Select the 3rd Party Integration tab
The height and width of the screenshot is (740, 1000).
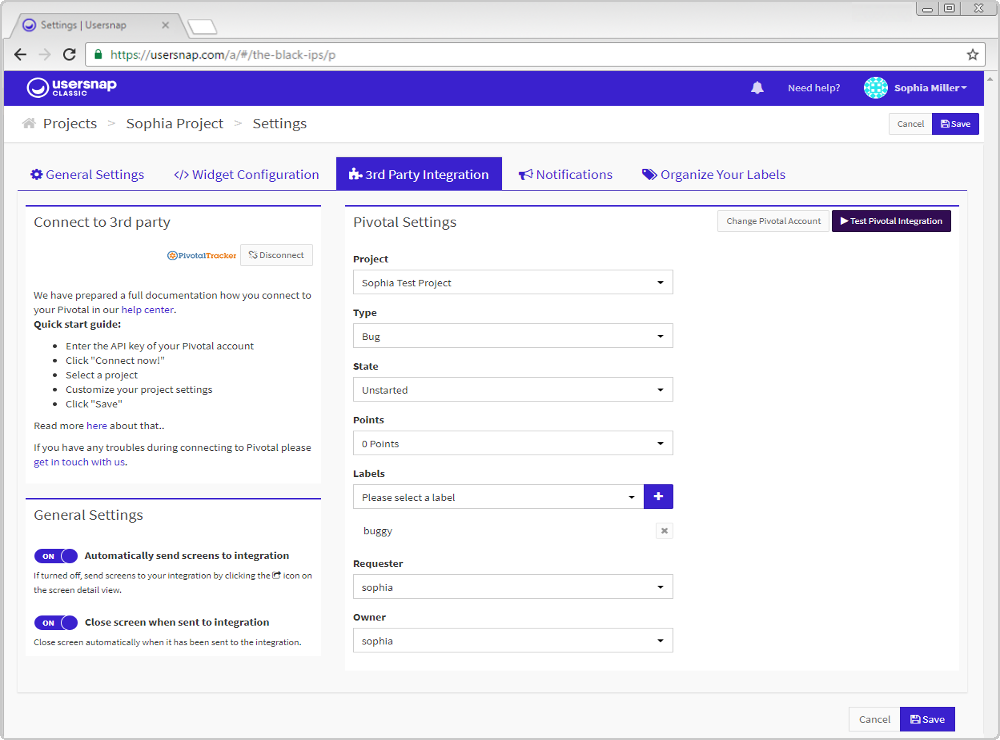pyautogui.click(x=419, y=174)
